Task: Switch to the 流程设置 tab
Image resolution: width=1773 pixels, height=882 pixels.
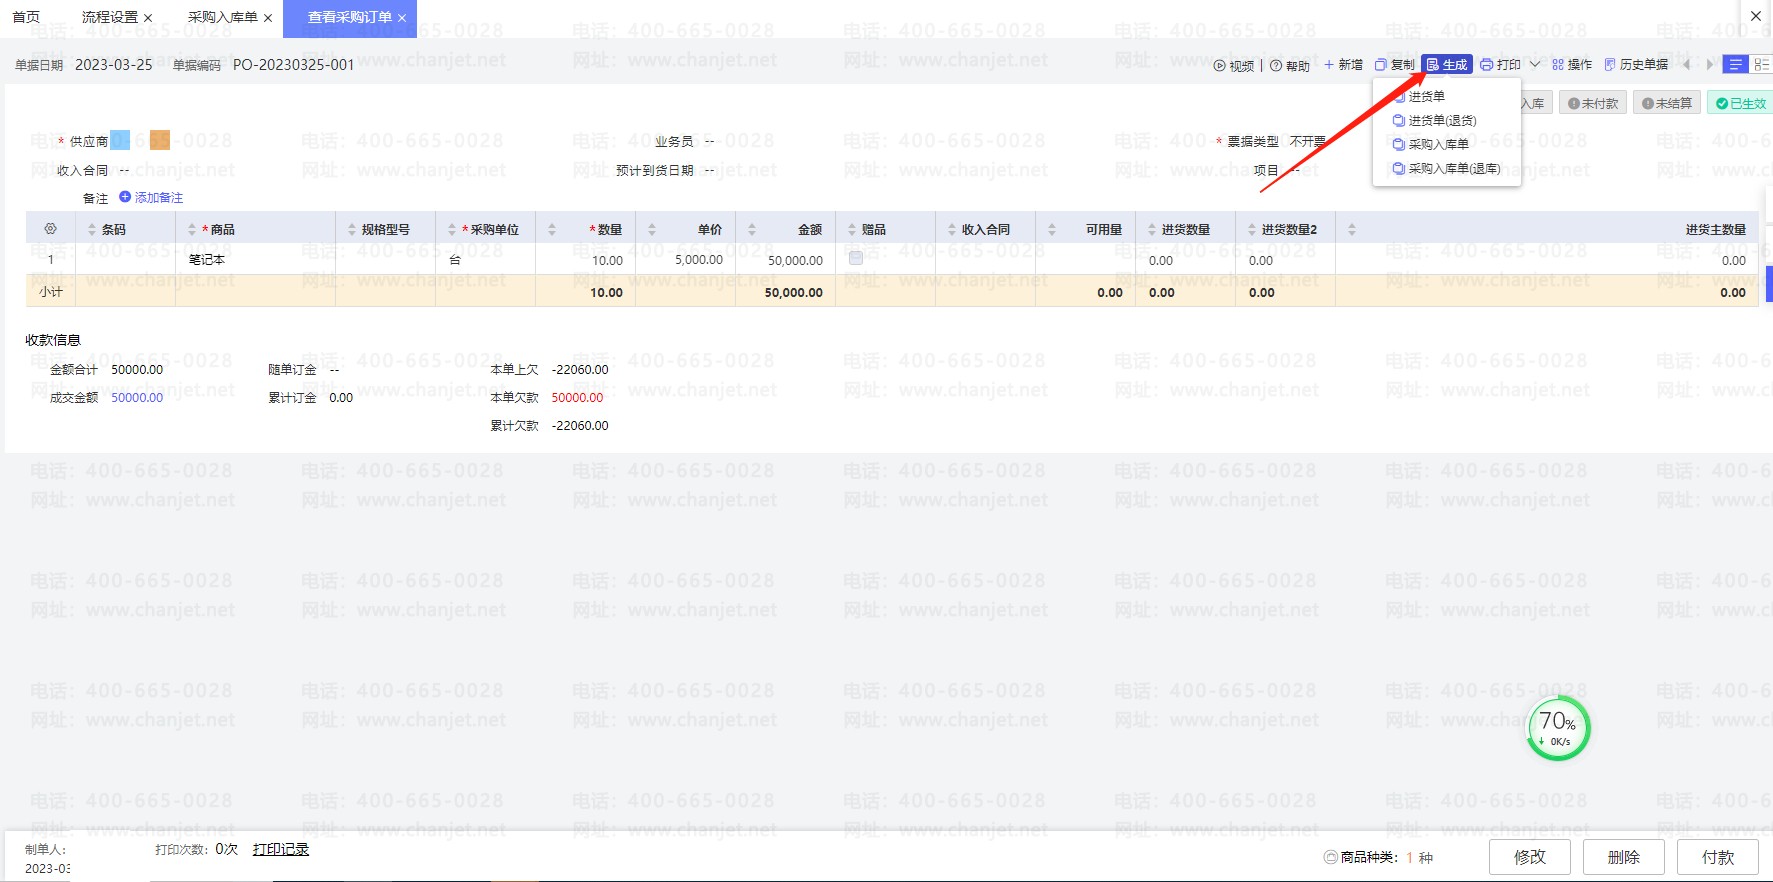Action: pyautogui.click(x=110, y=17)
